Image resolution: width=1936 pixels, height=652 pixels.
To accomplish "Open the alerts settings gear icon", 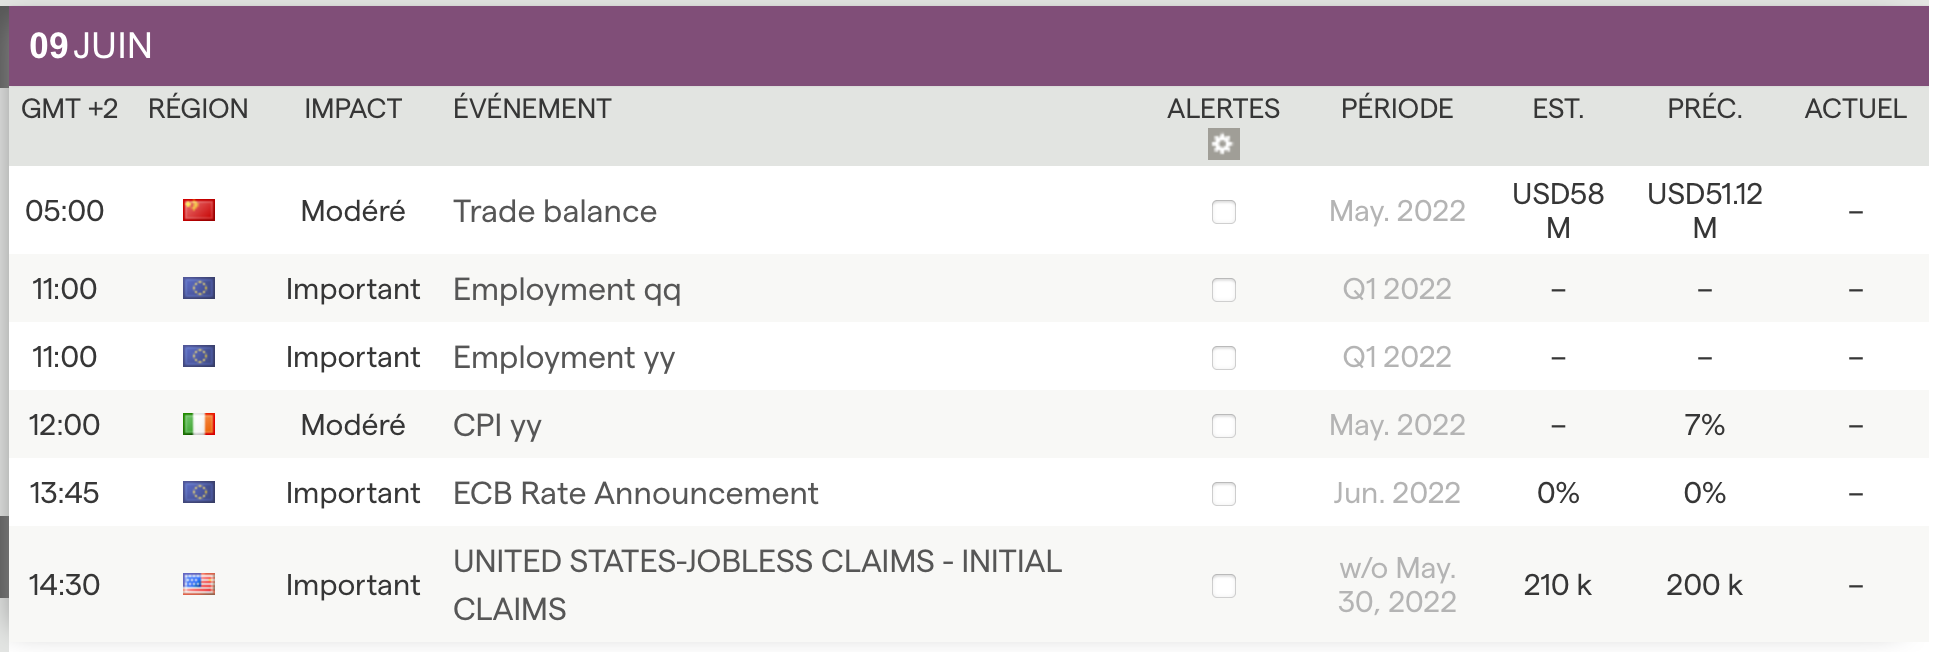I will tap(1223, 144).
